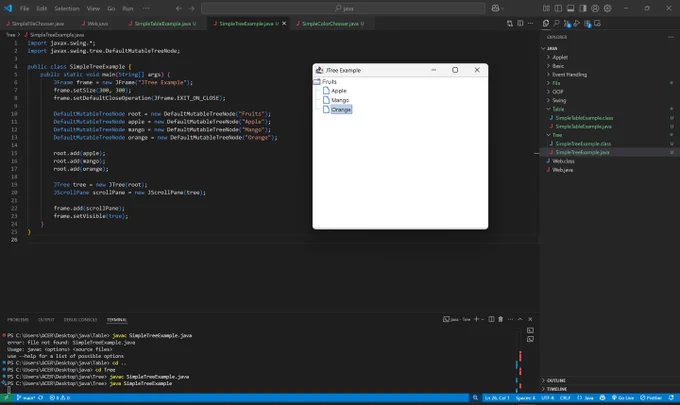Open the Run and Debug view icon
The image size is (680, 405).
pos(577,23)
